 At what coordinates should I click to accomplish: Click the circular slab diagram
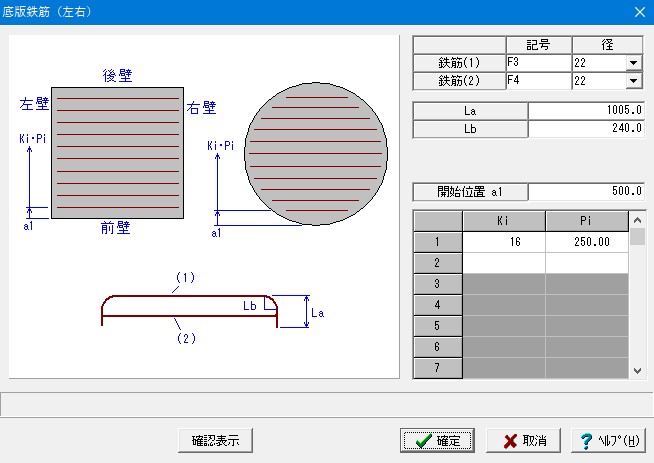pos(316,154)
